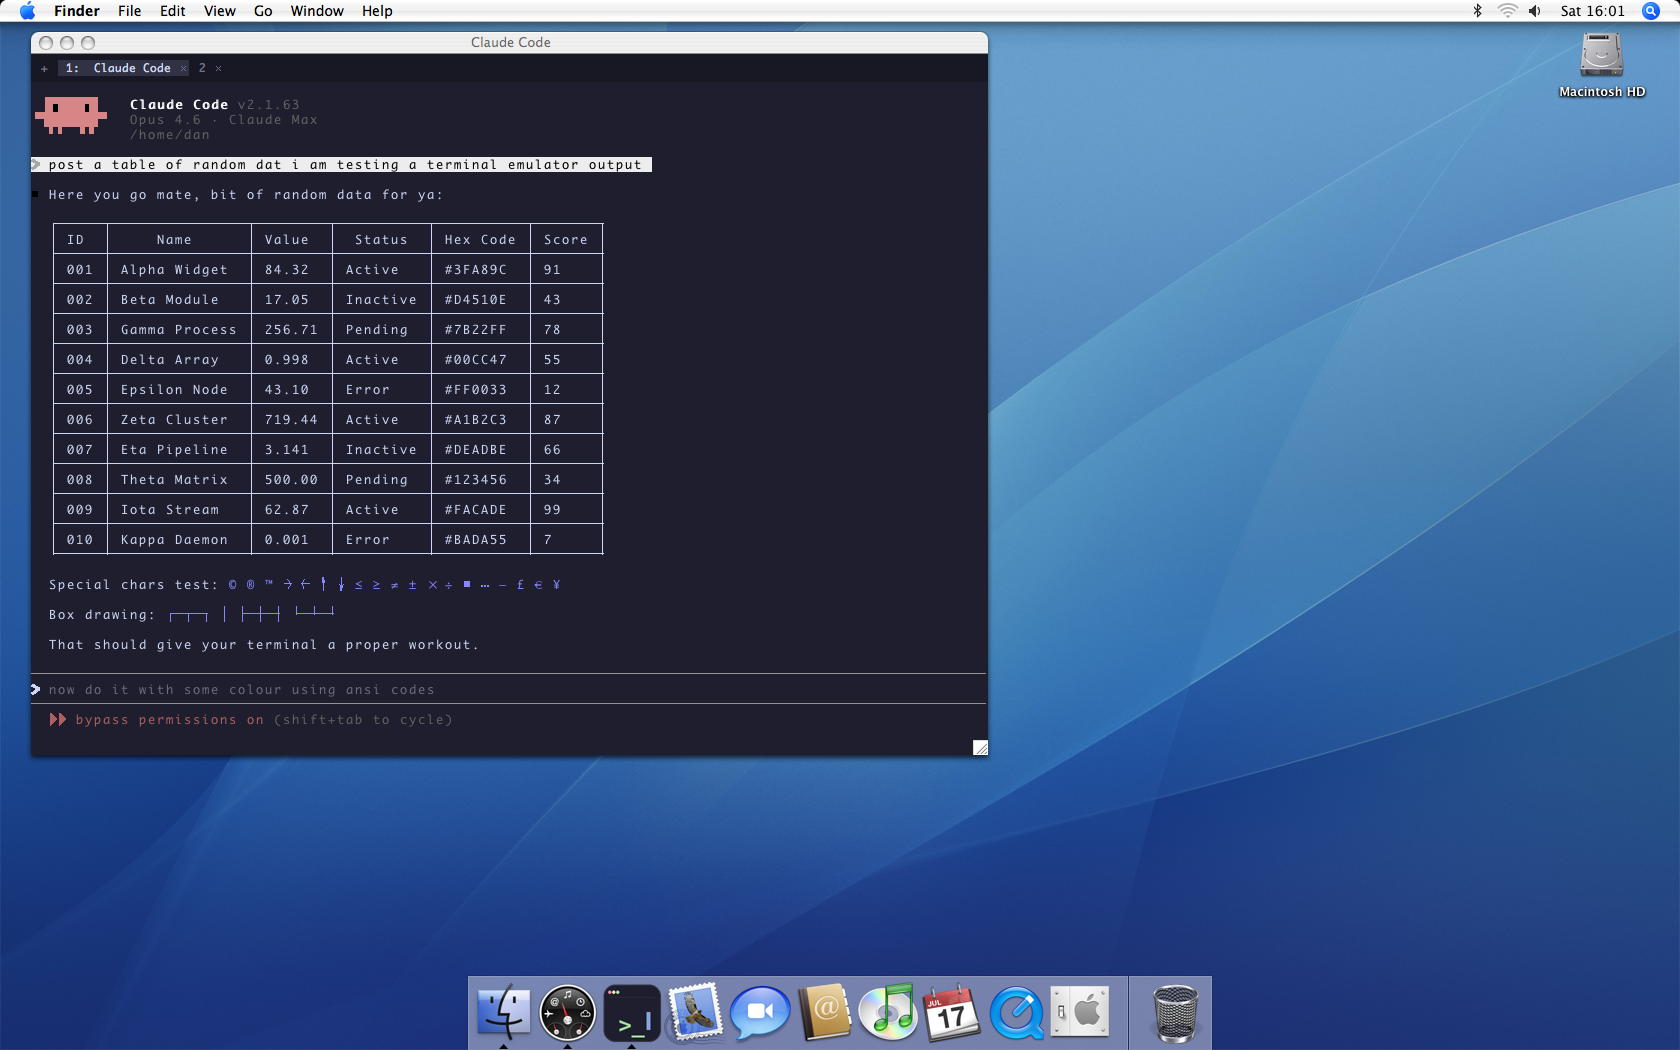The height and width of the screenshot is (1050, 1680).
Task: Launch iTunes from the dock
Action: 888,1012
